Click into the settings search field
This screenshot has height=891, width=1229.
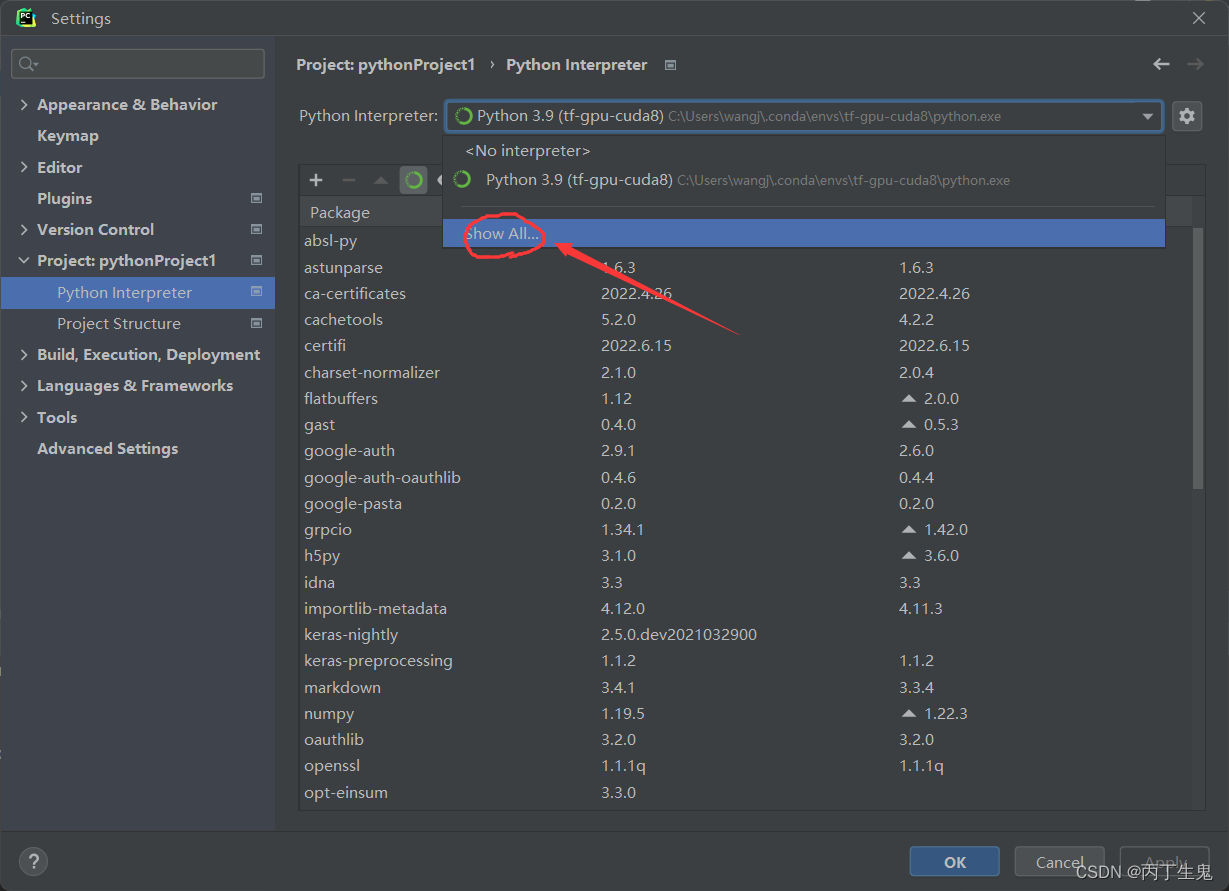[138, 64]
